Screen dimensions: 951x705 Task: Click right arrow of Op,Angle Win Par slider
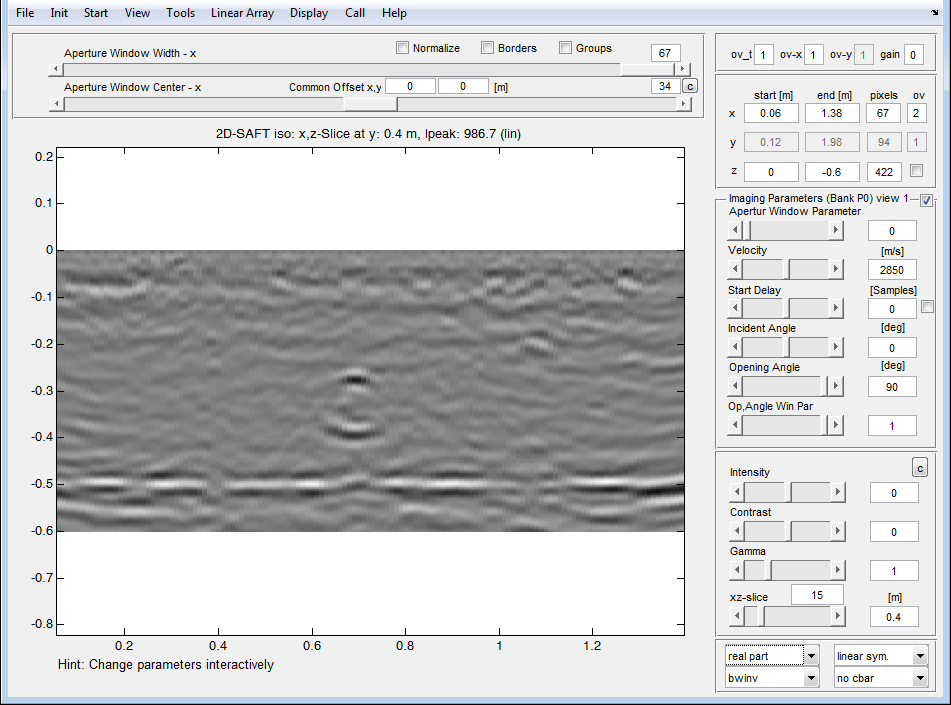[836, 425]
